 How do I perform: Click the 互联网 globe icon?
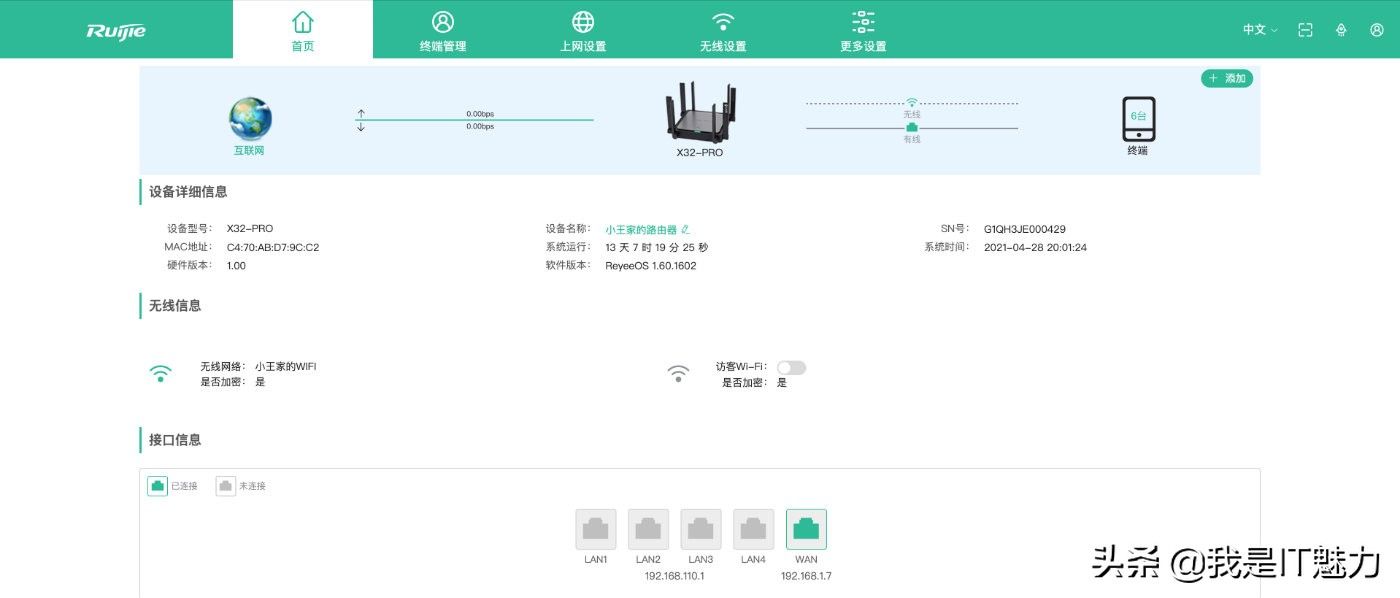pos(250,118)
